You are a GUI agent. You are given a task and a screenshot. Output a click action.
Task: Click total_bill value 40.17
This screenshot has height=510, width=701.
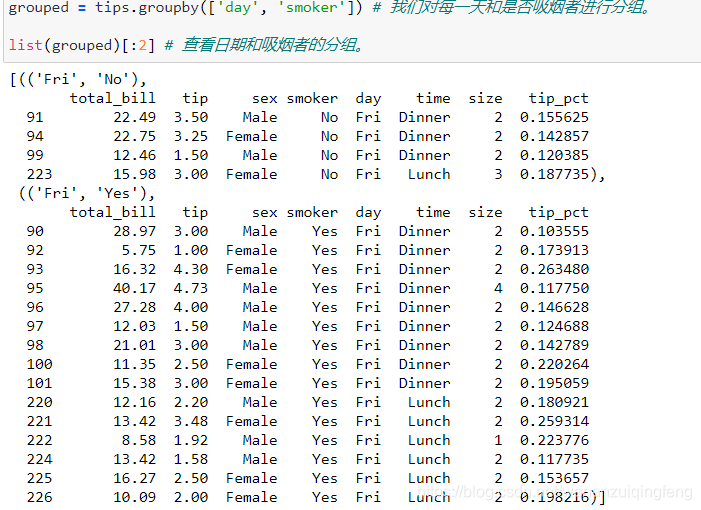[135, 288]
